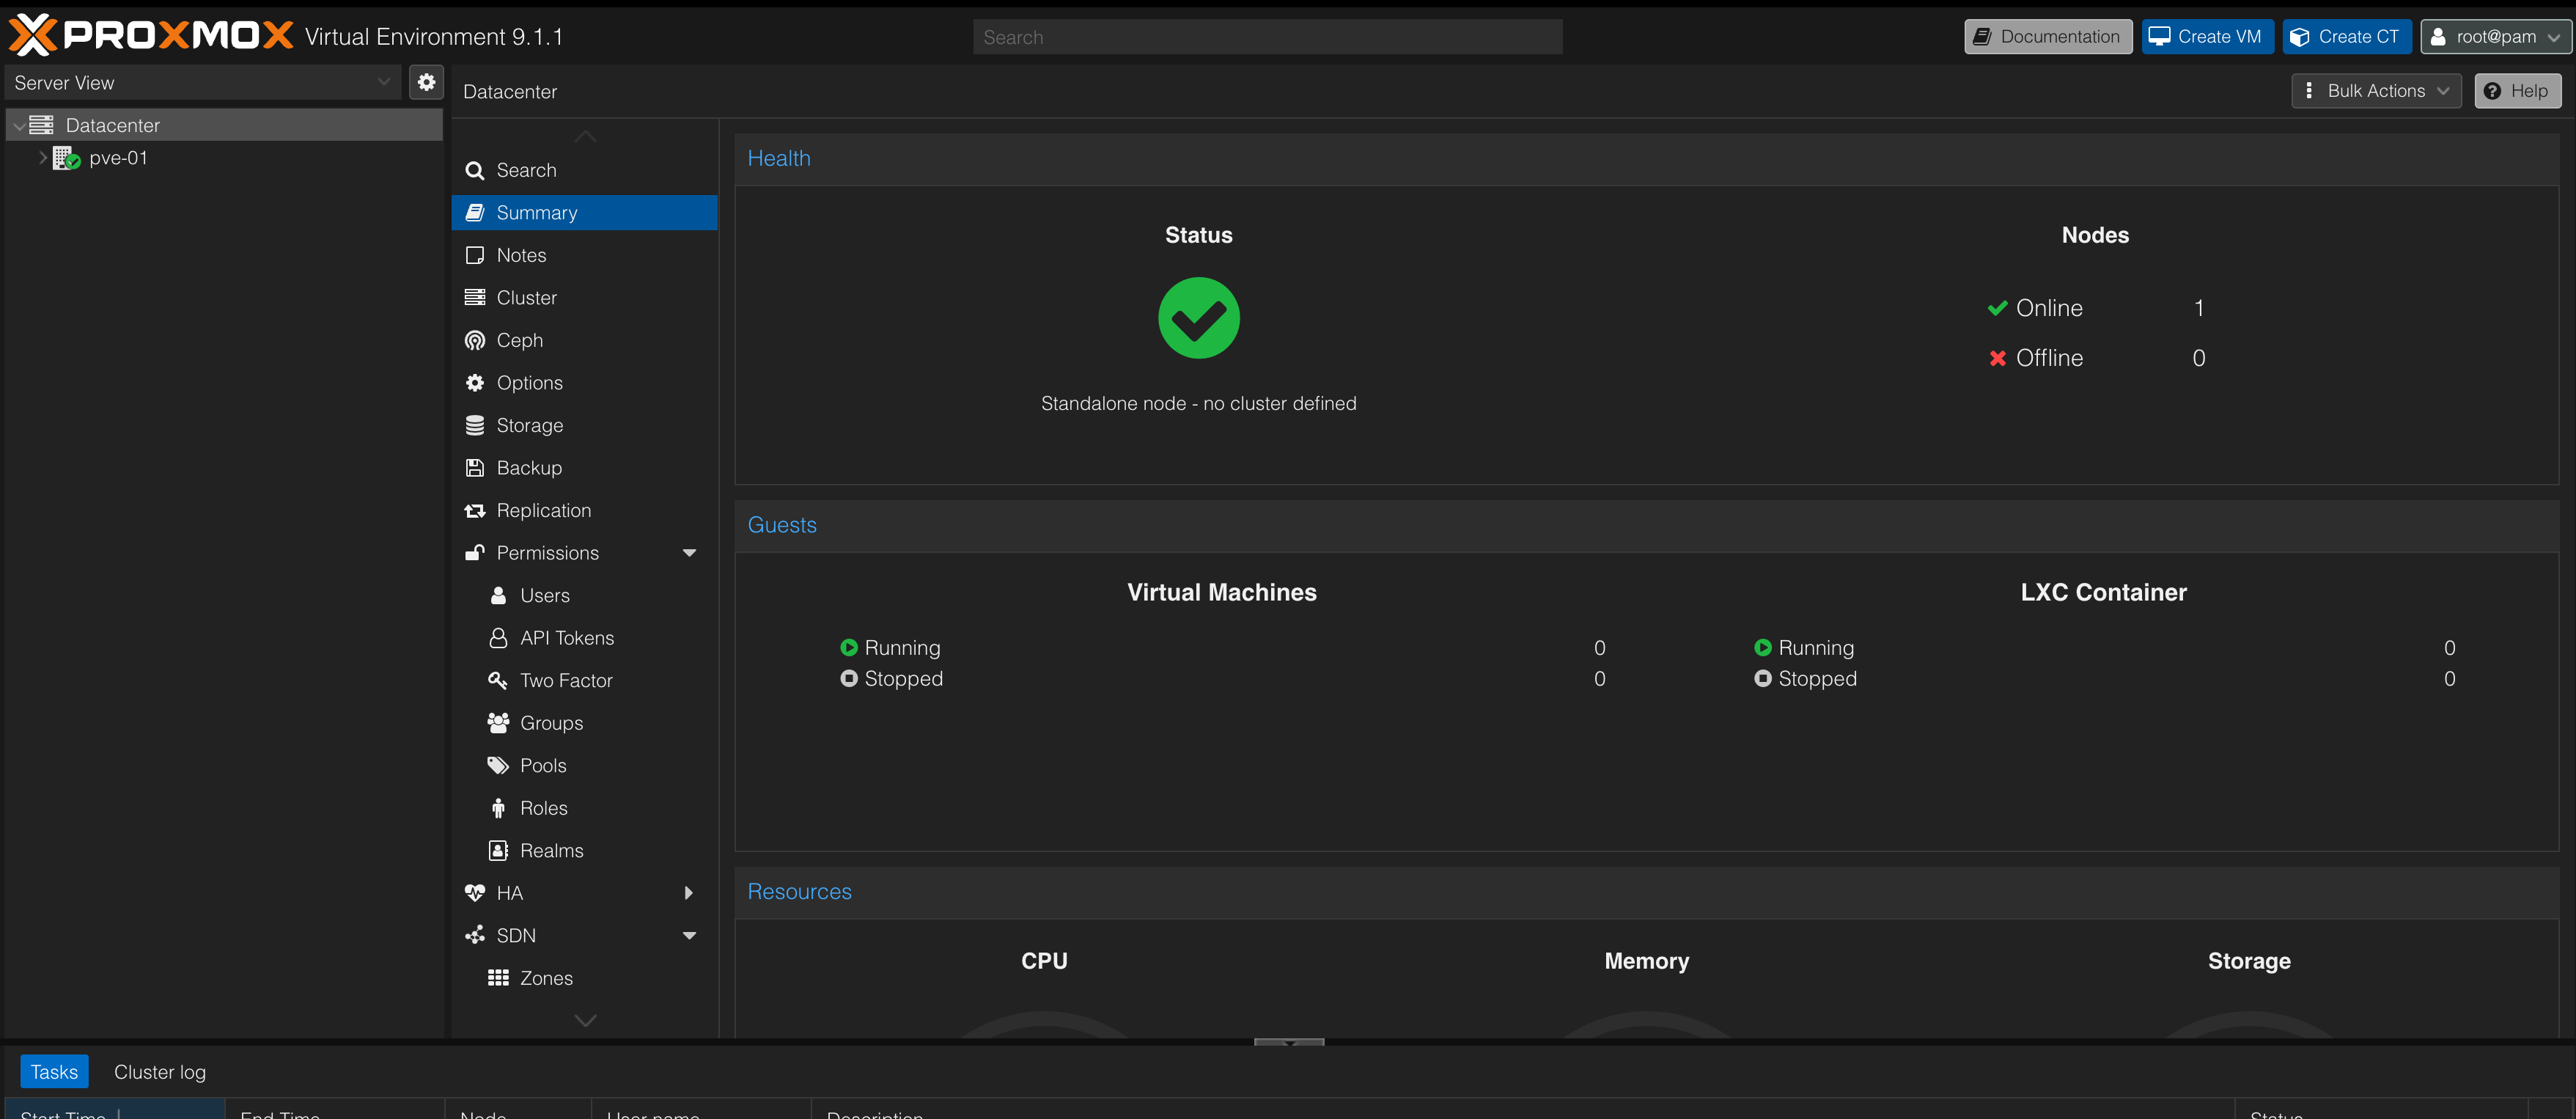2576x1119 pixels.
Task: Open the Server View dropdown
Action: (x=200, y=82)
